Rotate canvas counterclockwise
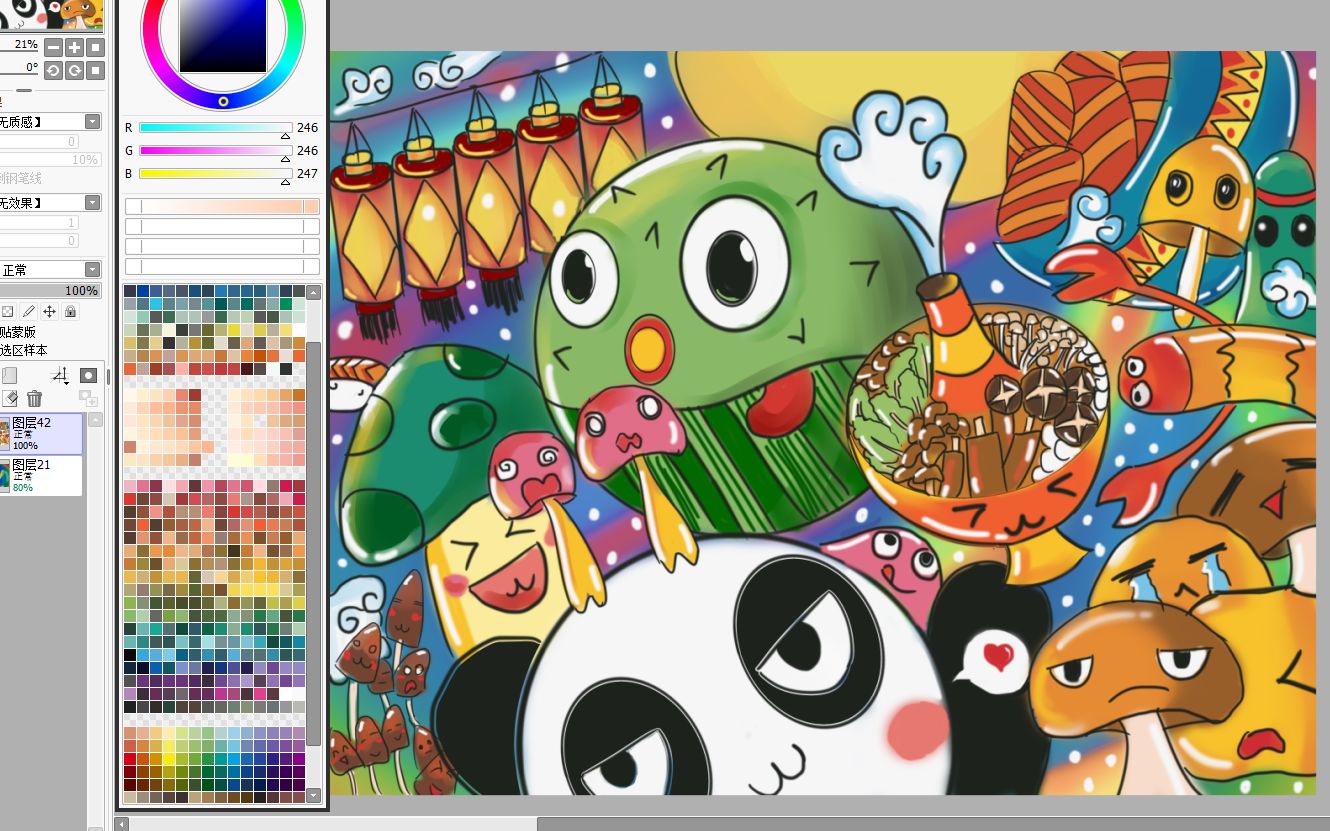Viewport: 1330px width, 831px height. tap(53, 70)
